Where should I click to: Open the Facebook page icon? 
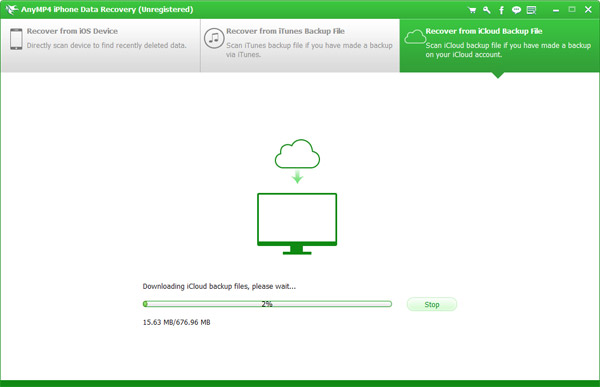pyautogui.click(x=501, y=10)
